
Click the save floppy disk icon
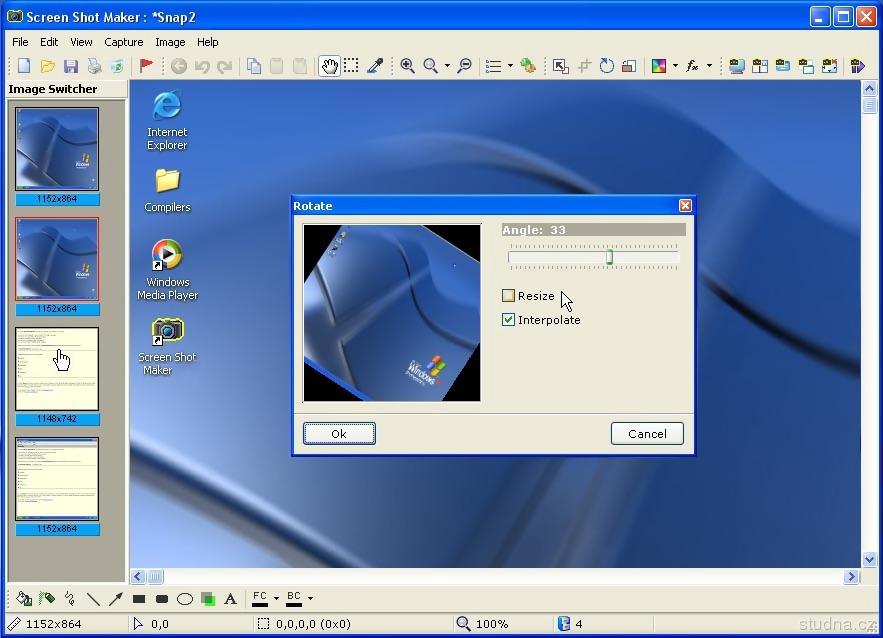point(71,66)
